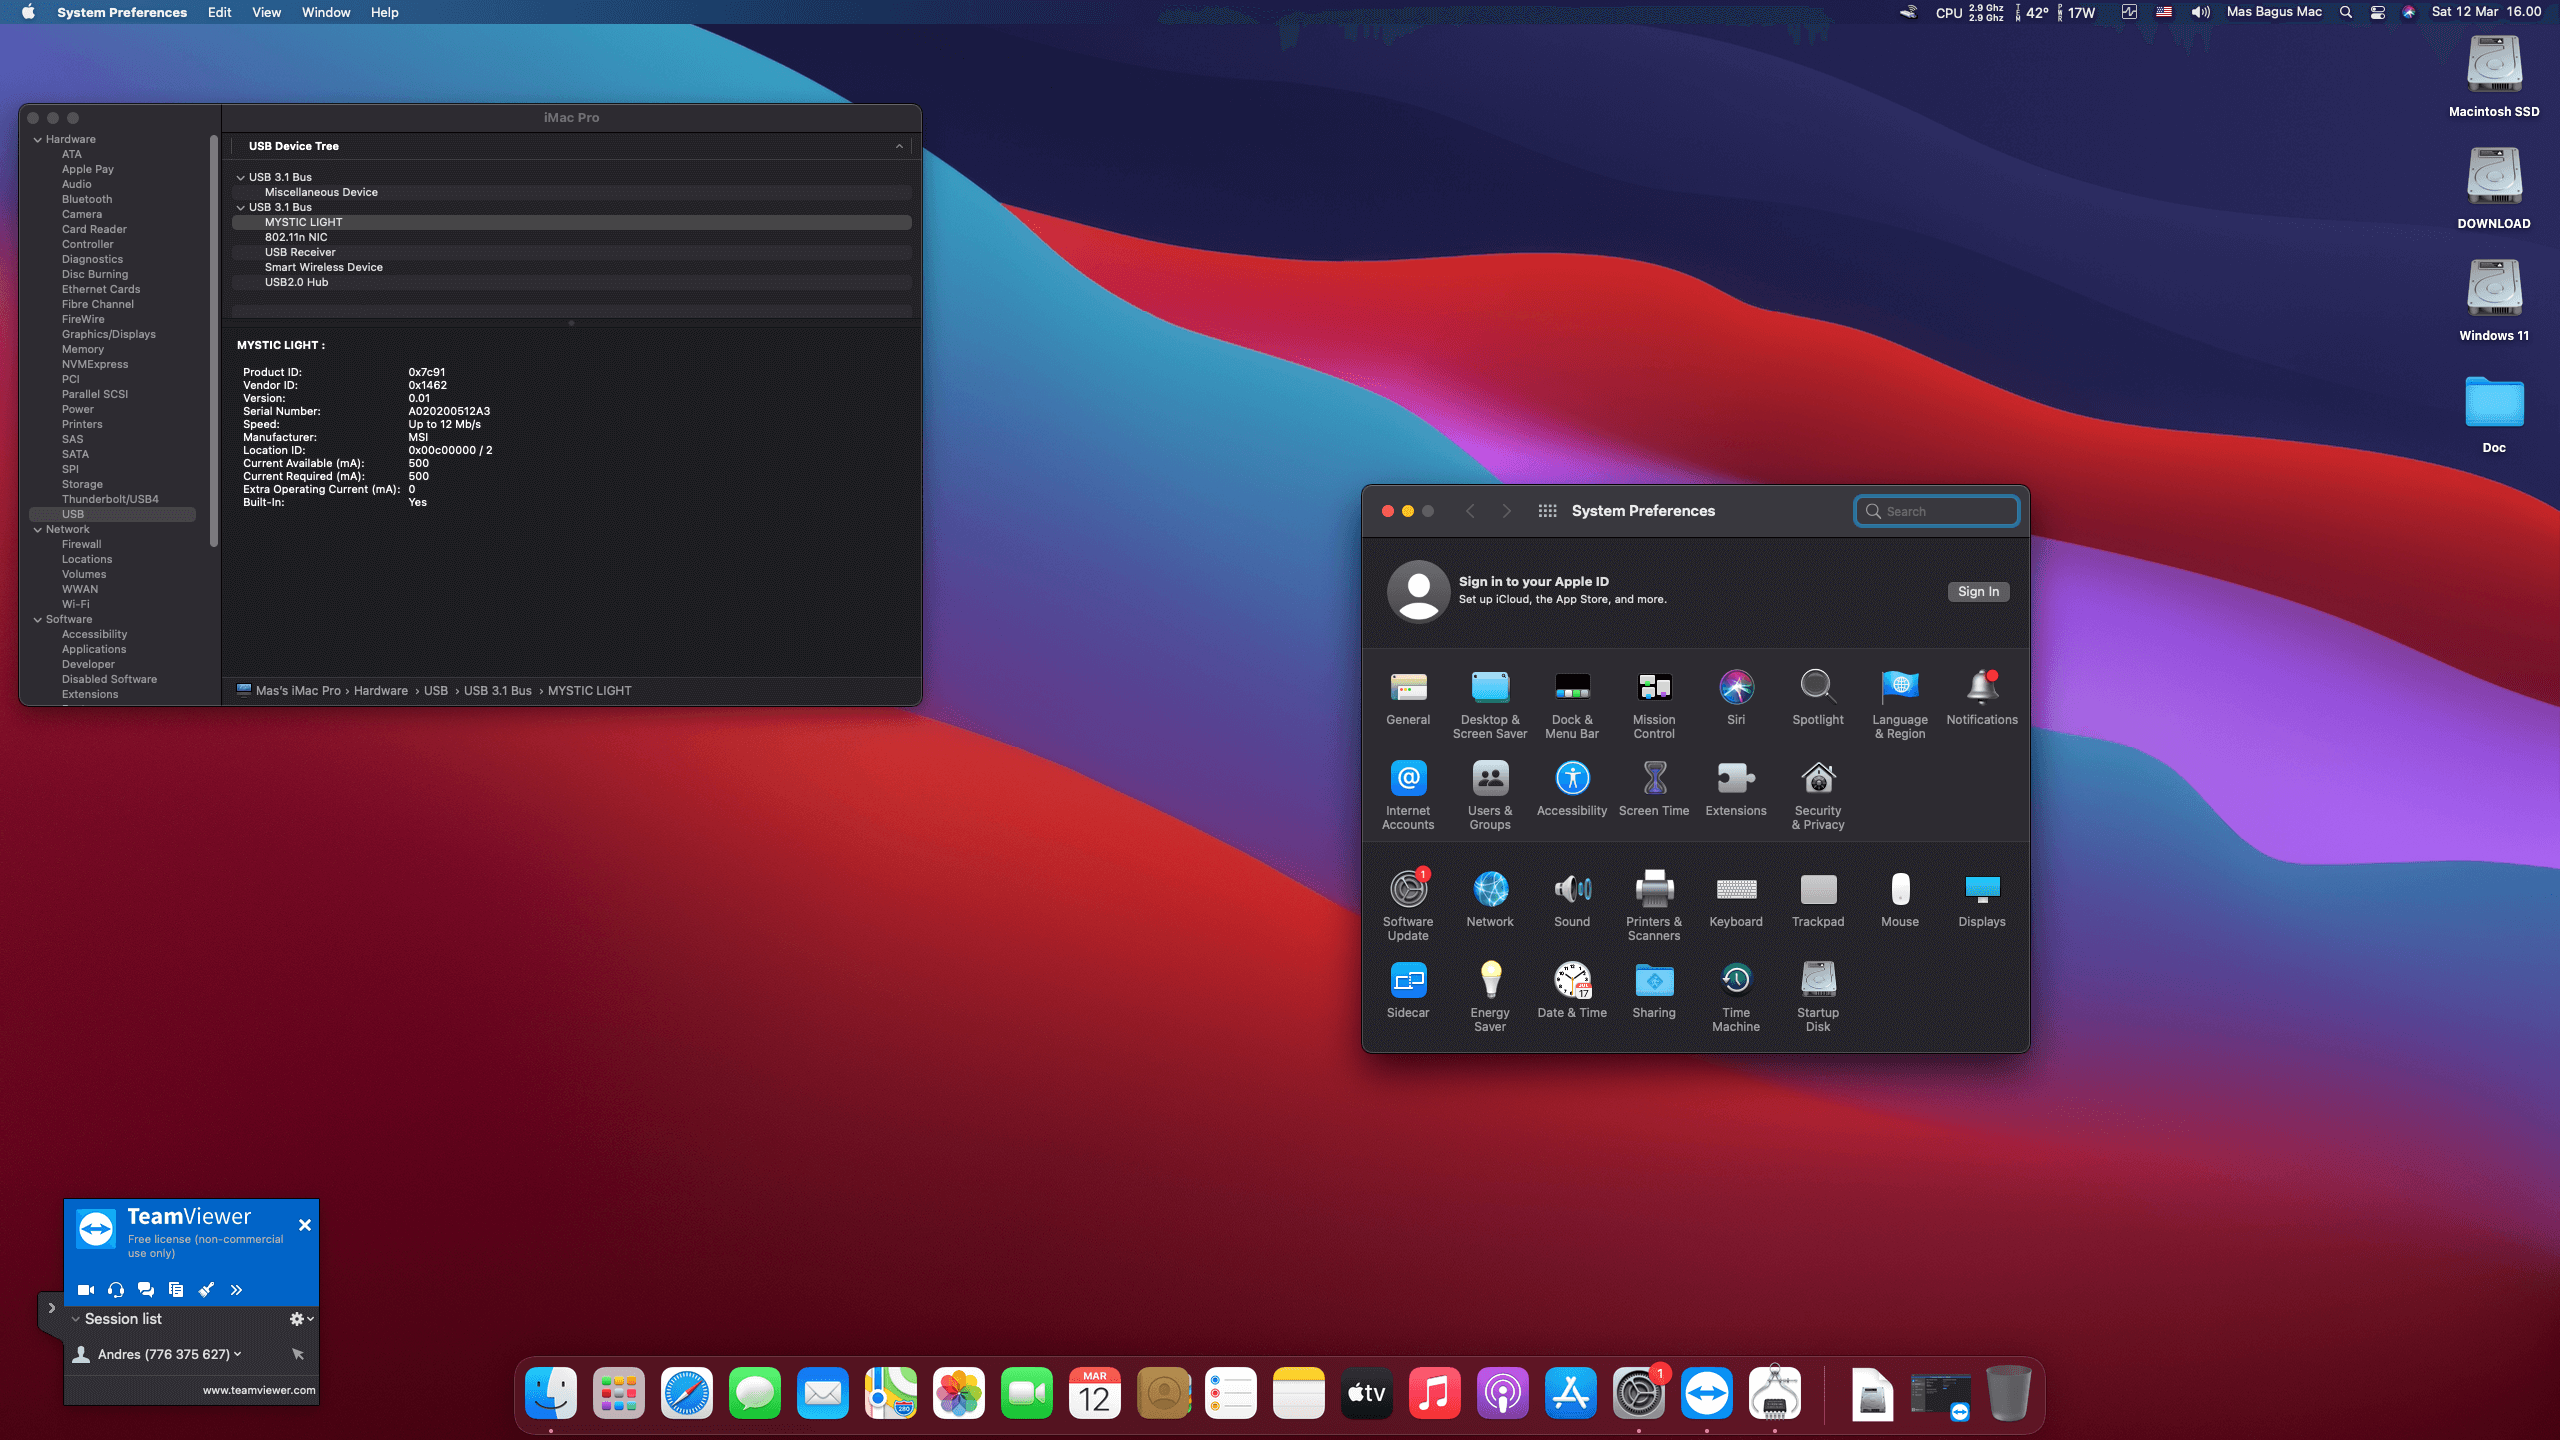This screenshot has width=2560, height=1440.
Task: Click the Sign In button
Action: (1977, 592)
